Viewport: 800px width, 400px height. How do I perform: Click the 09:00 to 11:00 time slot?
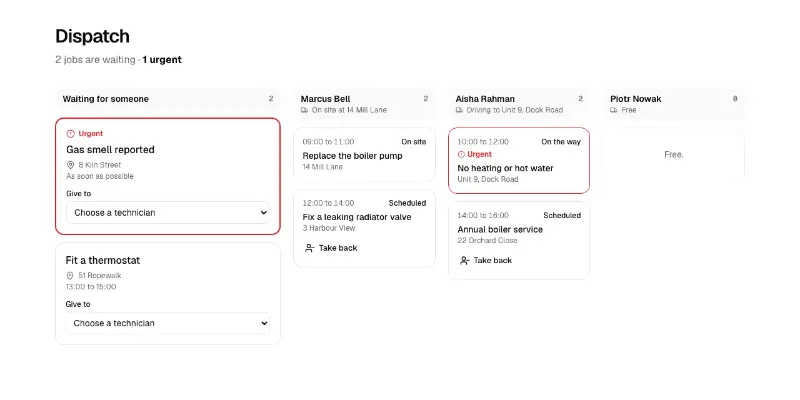[328, 142]
